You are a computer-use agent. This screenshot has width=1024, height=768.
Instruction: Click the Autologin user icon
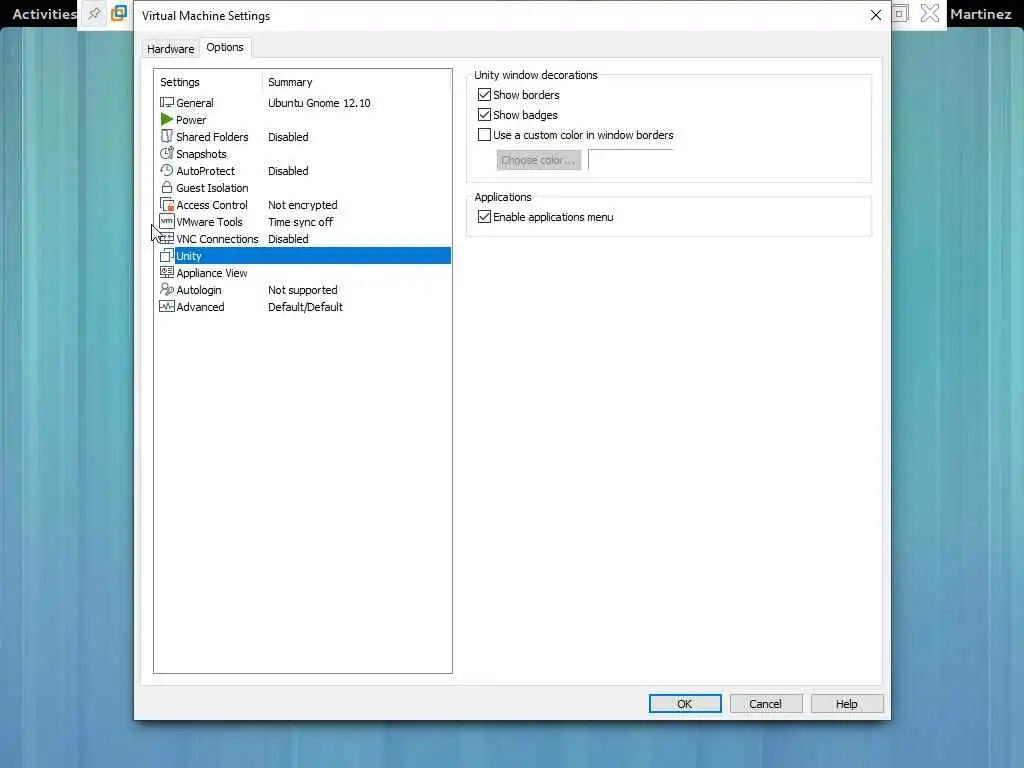click(167, 289)
